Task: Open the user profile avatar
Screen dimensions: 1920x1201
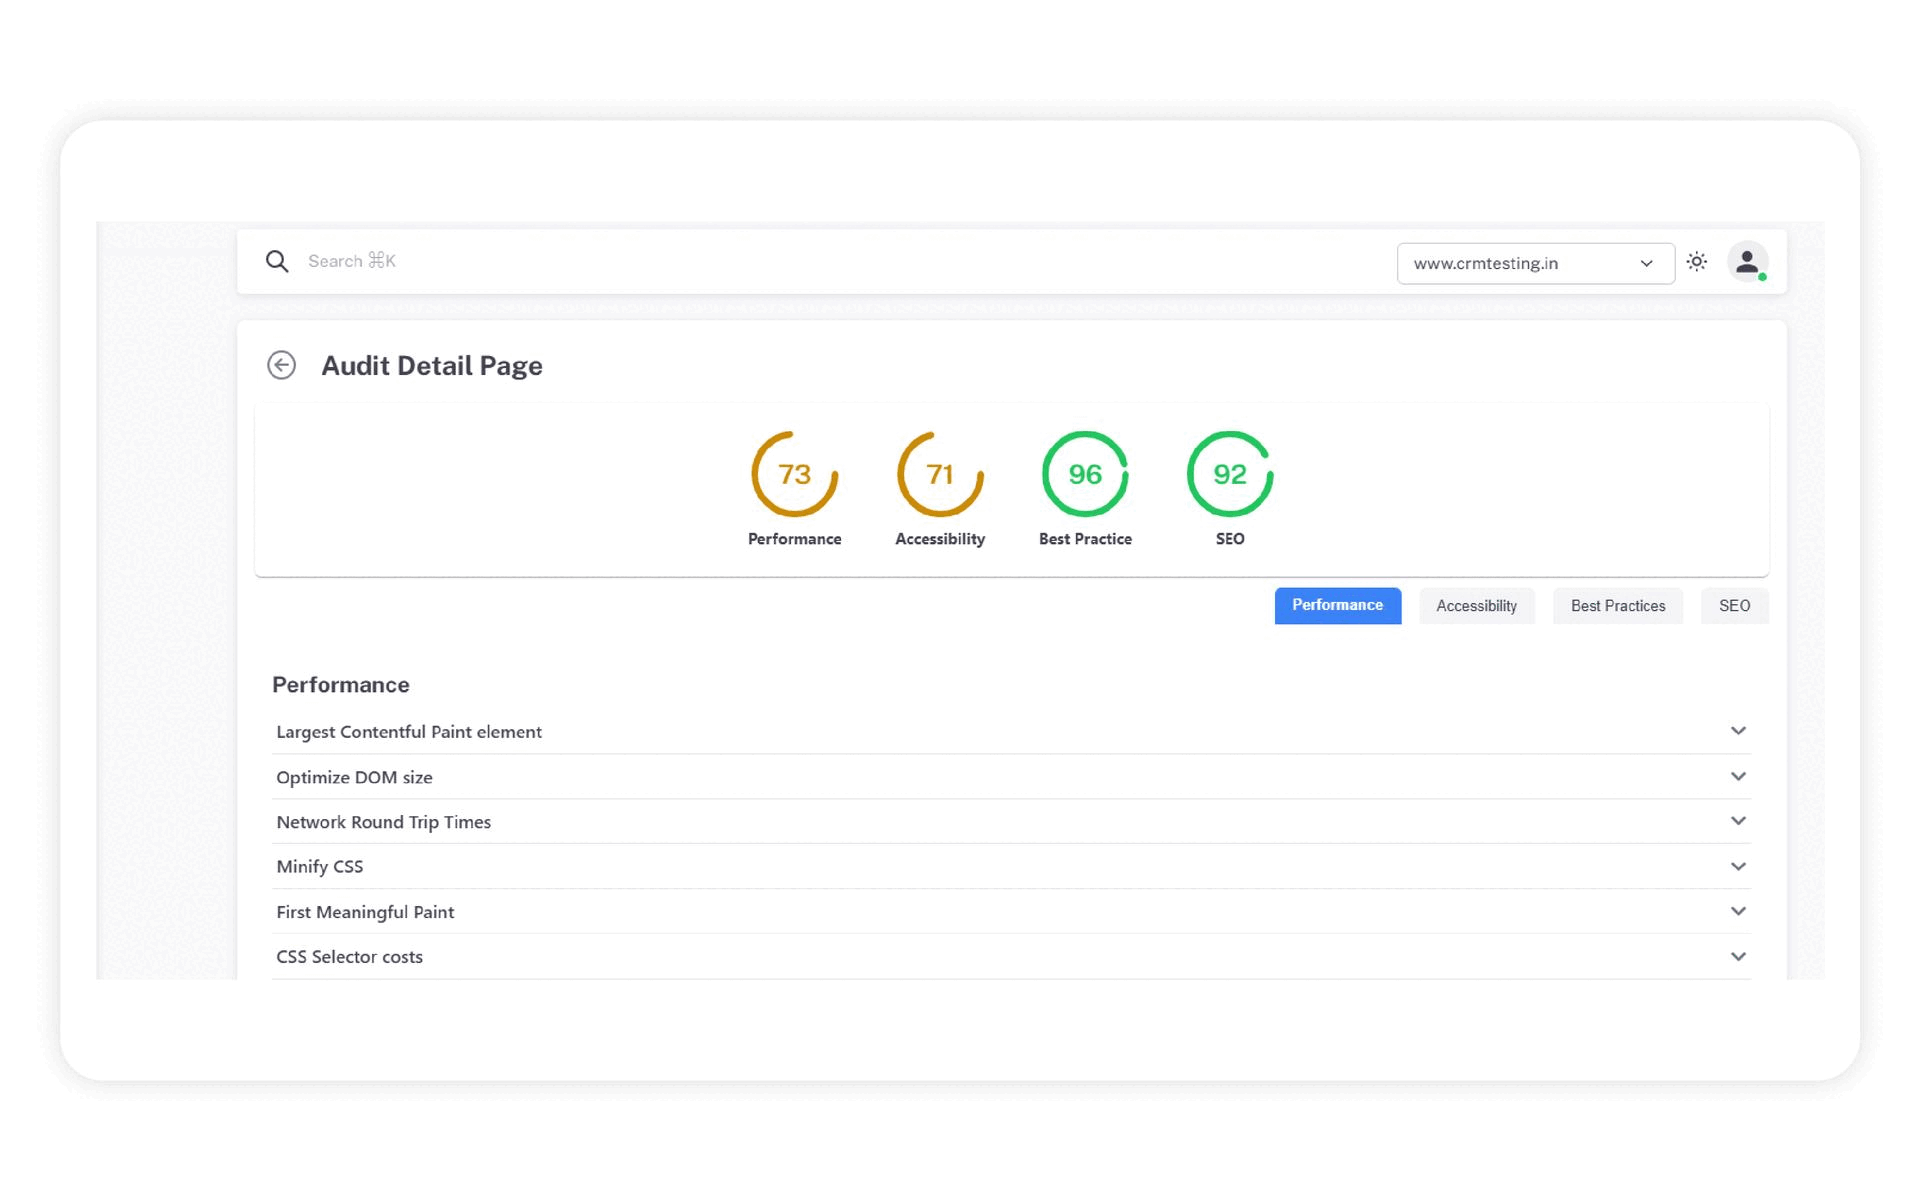Action: [1747, 262]
